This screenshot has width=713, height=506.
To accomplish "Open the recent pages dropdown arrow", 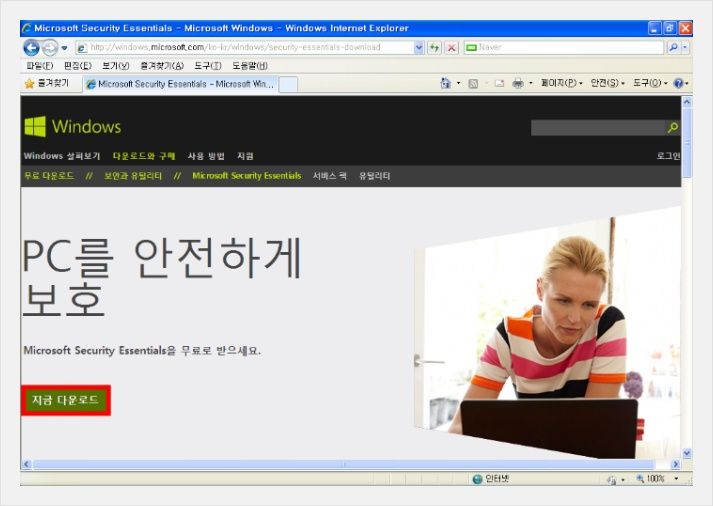I will [x=64, y=48].
